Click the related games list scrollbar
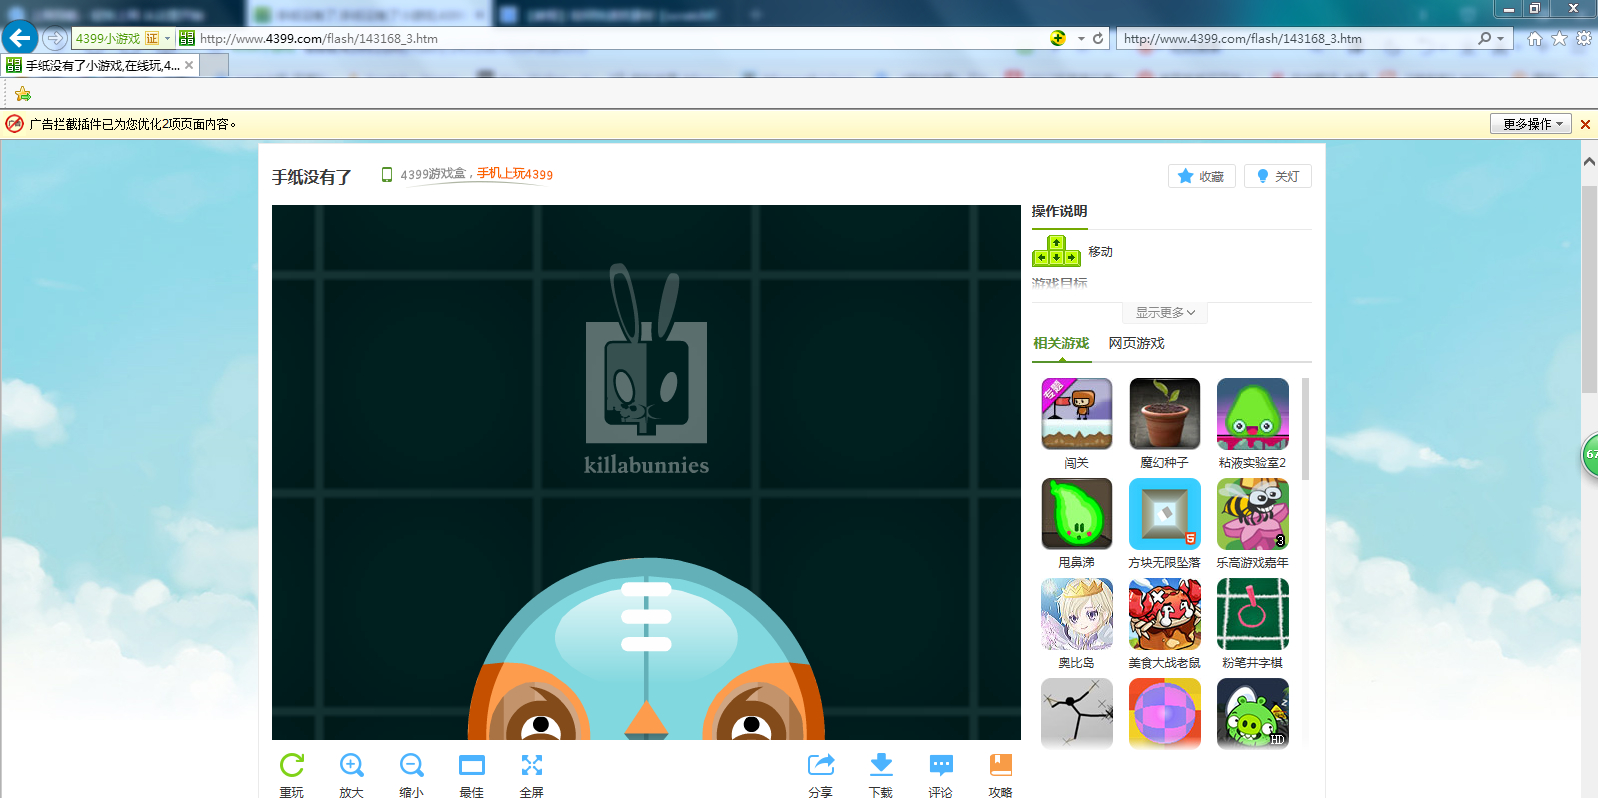This screenshot has width=1598, height=798. [1306, 429]
